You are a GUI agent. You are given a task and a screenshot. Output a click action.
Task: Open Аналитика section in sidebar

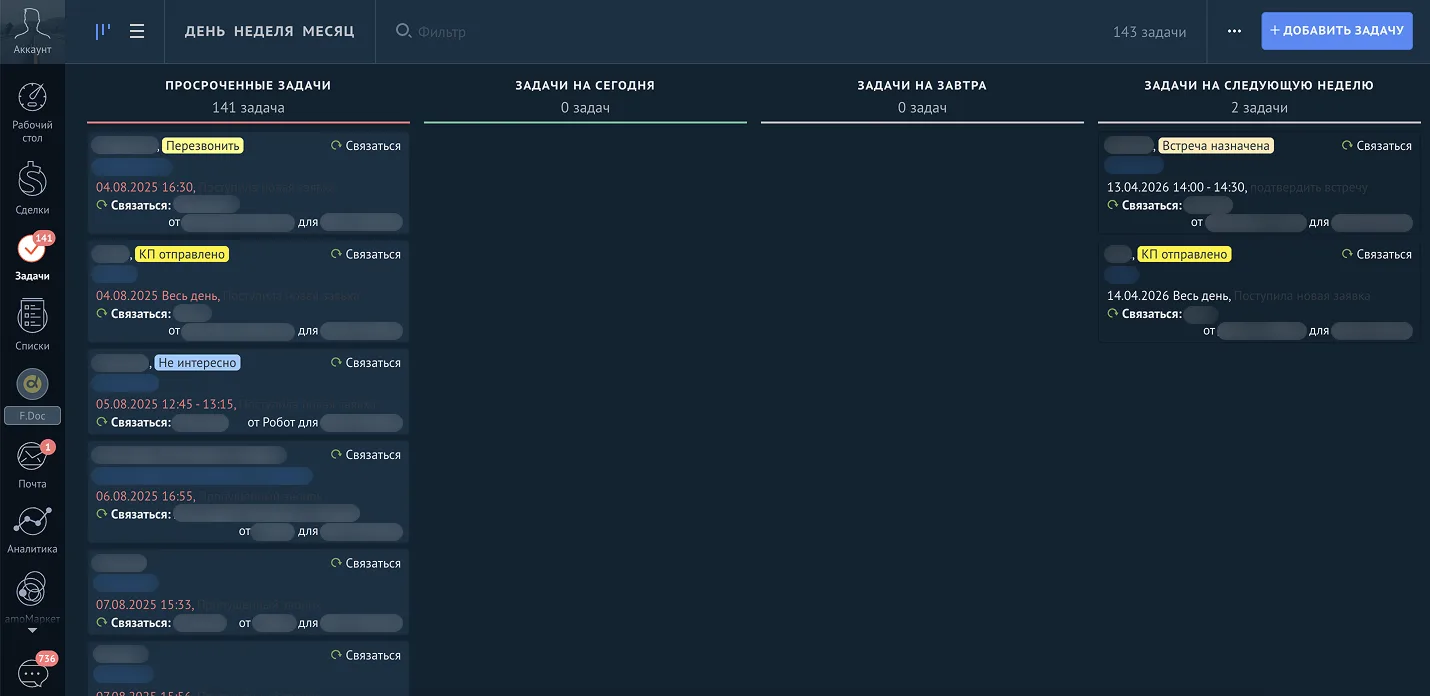tap(32, 530)
